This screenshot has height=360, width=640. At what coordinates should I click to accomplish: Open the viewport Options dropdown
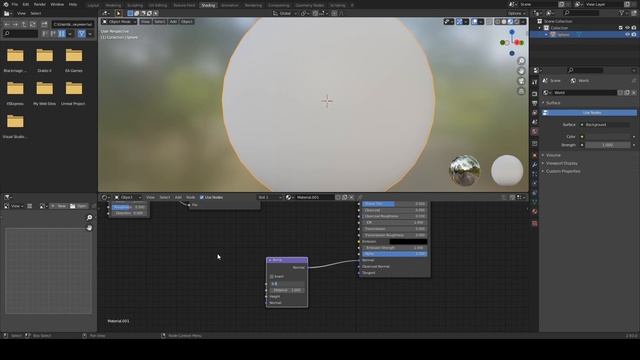pyautogui.click(x=516, y=13)
